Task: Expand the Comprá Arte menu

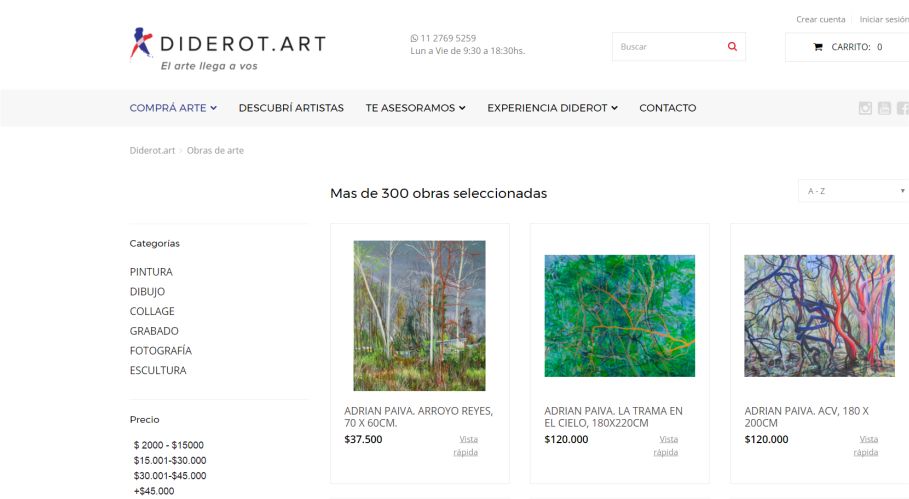Action: [x=173, y=108]
